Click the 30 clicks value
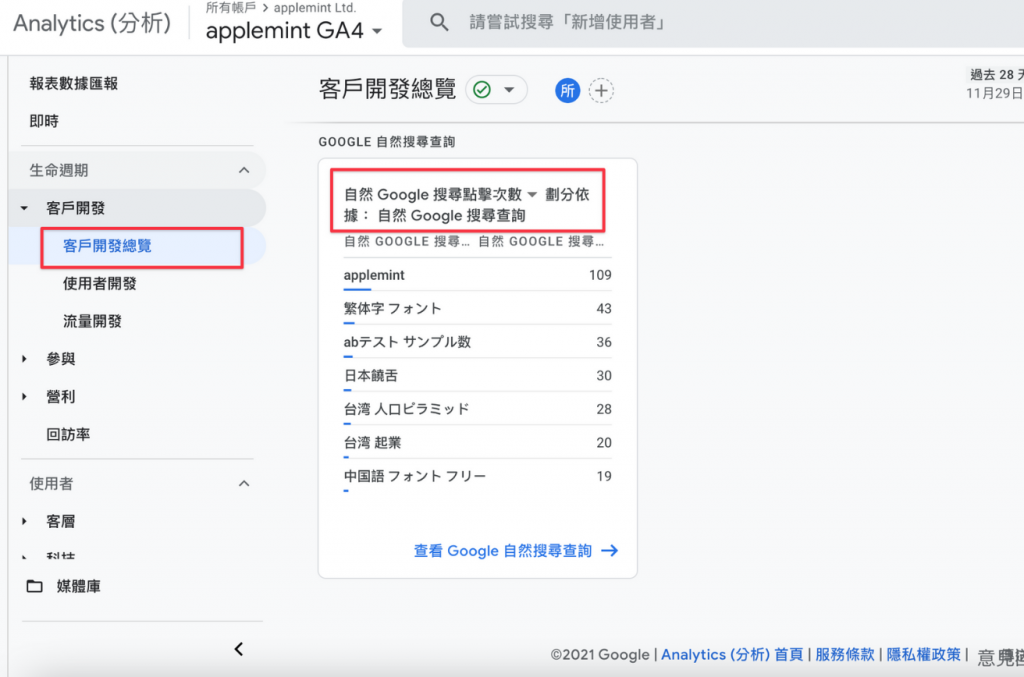 [x=604, y=376]
